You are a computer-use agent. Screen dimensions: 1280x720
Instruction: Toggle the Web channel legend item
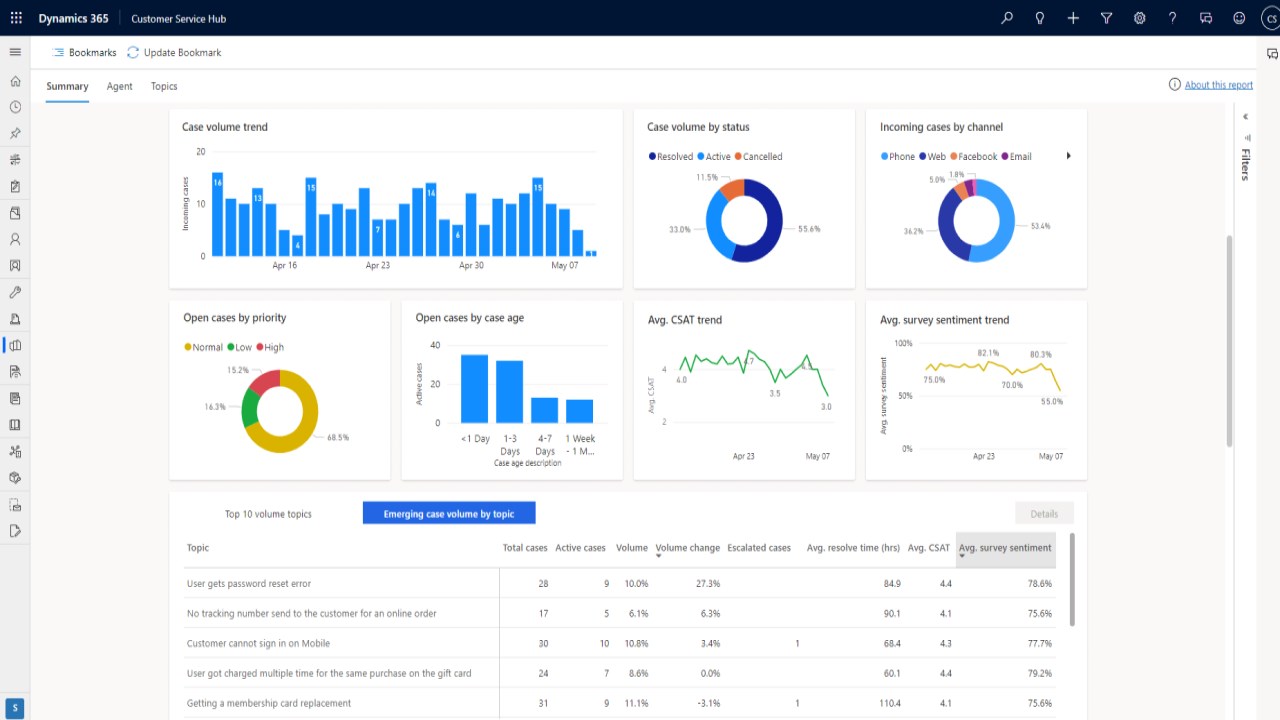click(931, 157)
